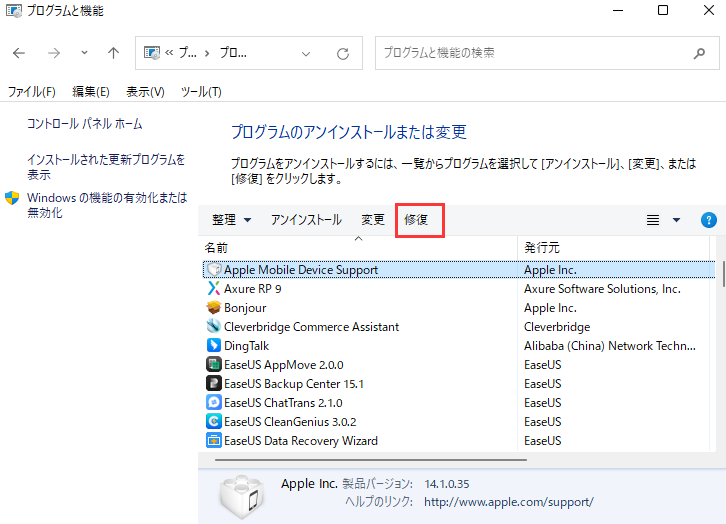Click the 修復 repair button
This screenshot has height=524, width=726.
point(417,220)
